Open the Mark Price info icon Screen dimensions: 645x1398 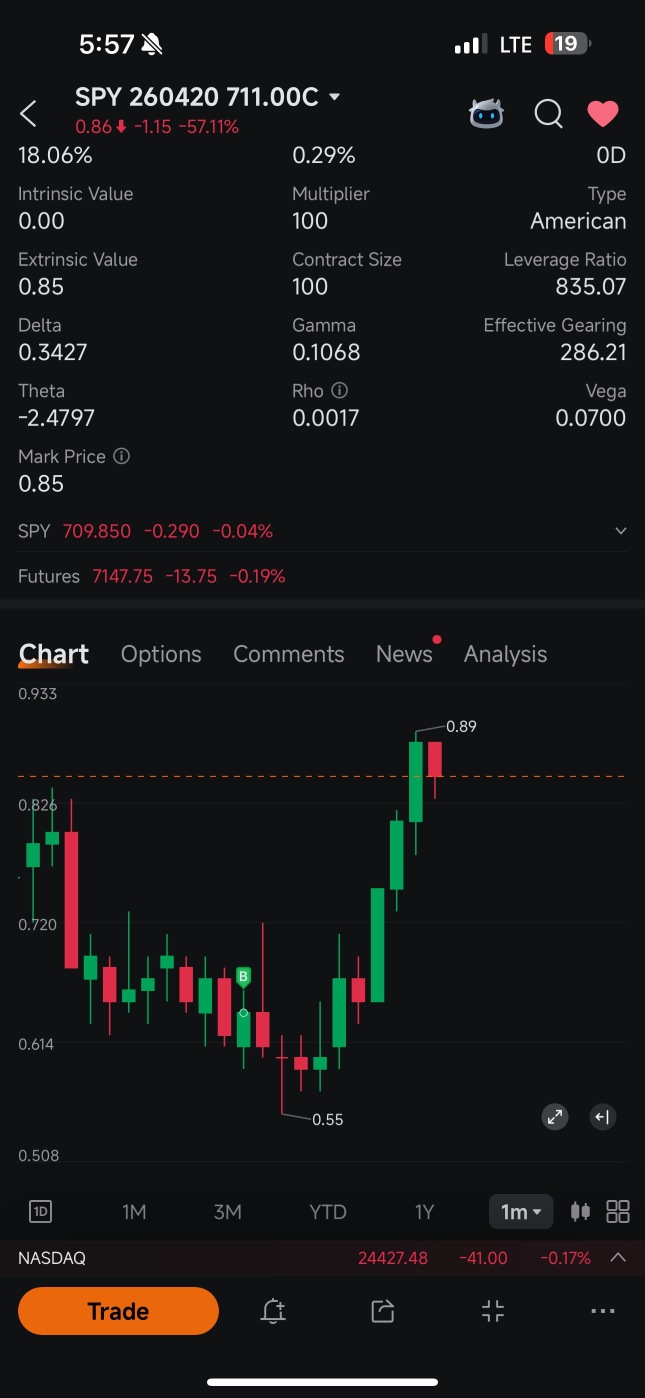122,456
